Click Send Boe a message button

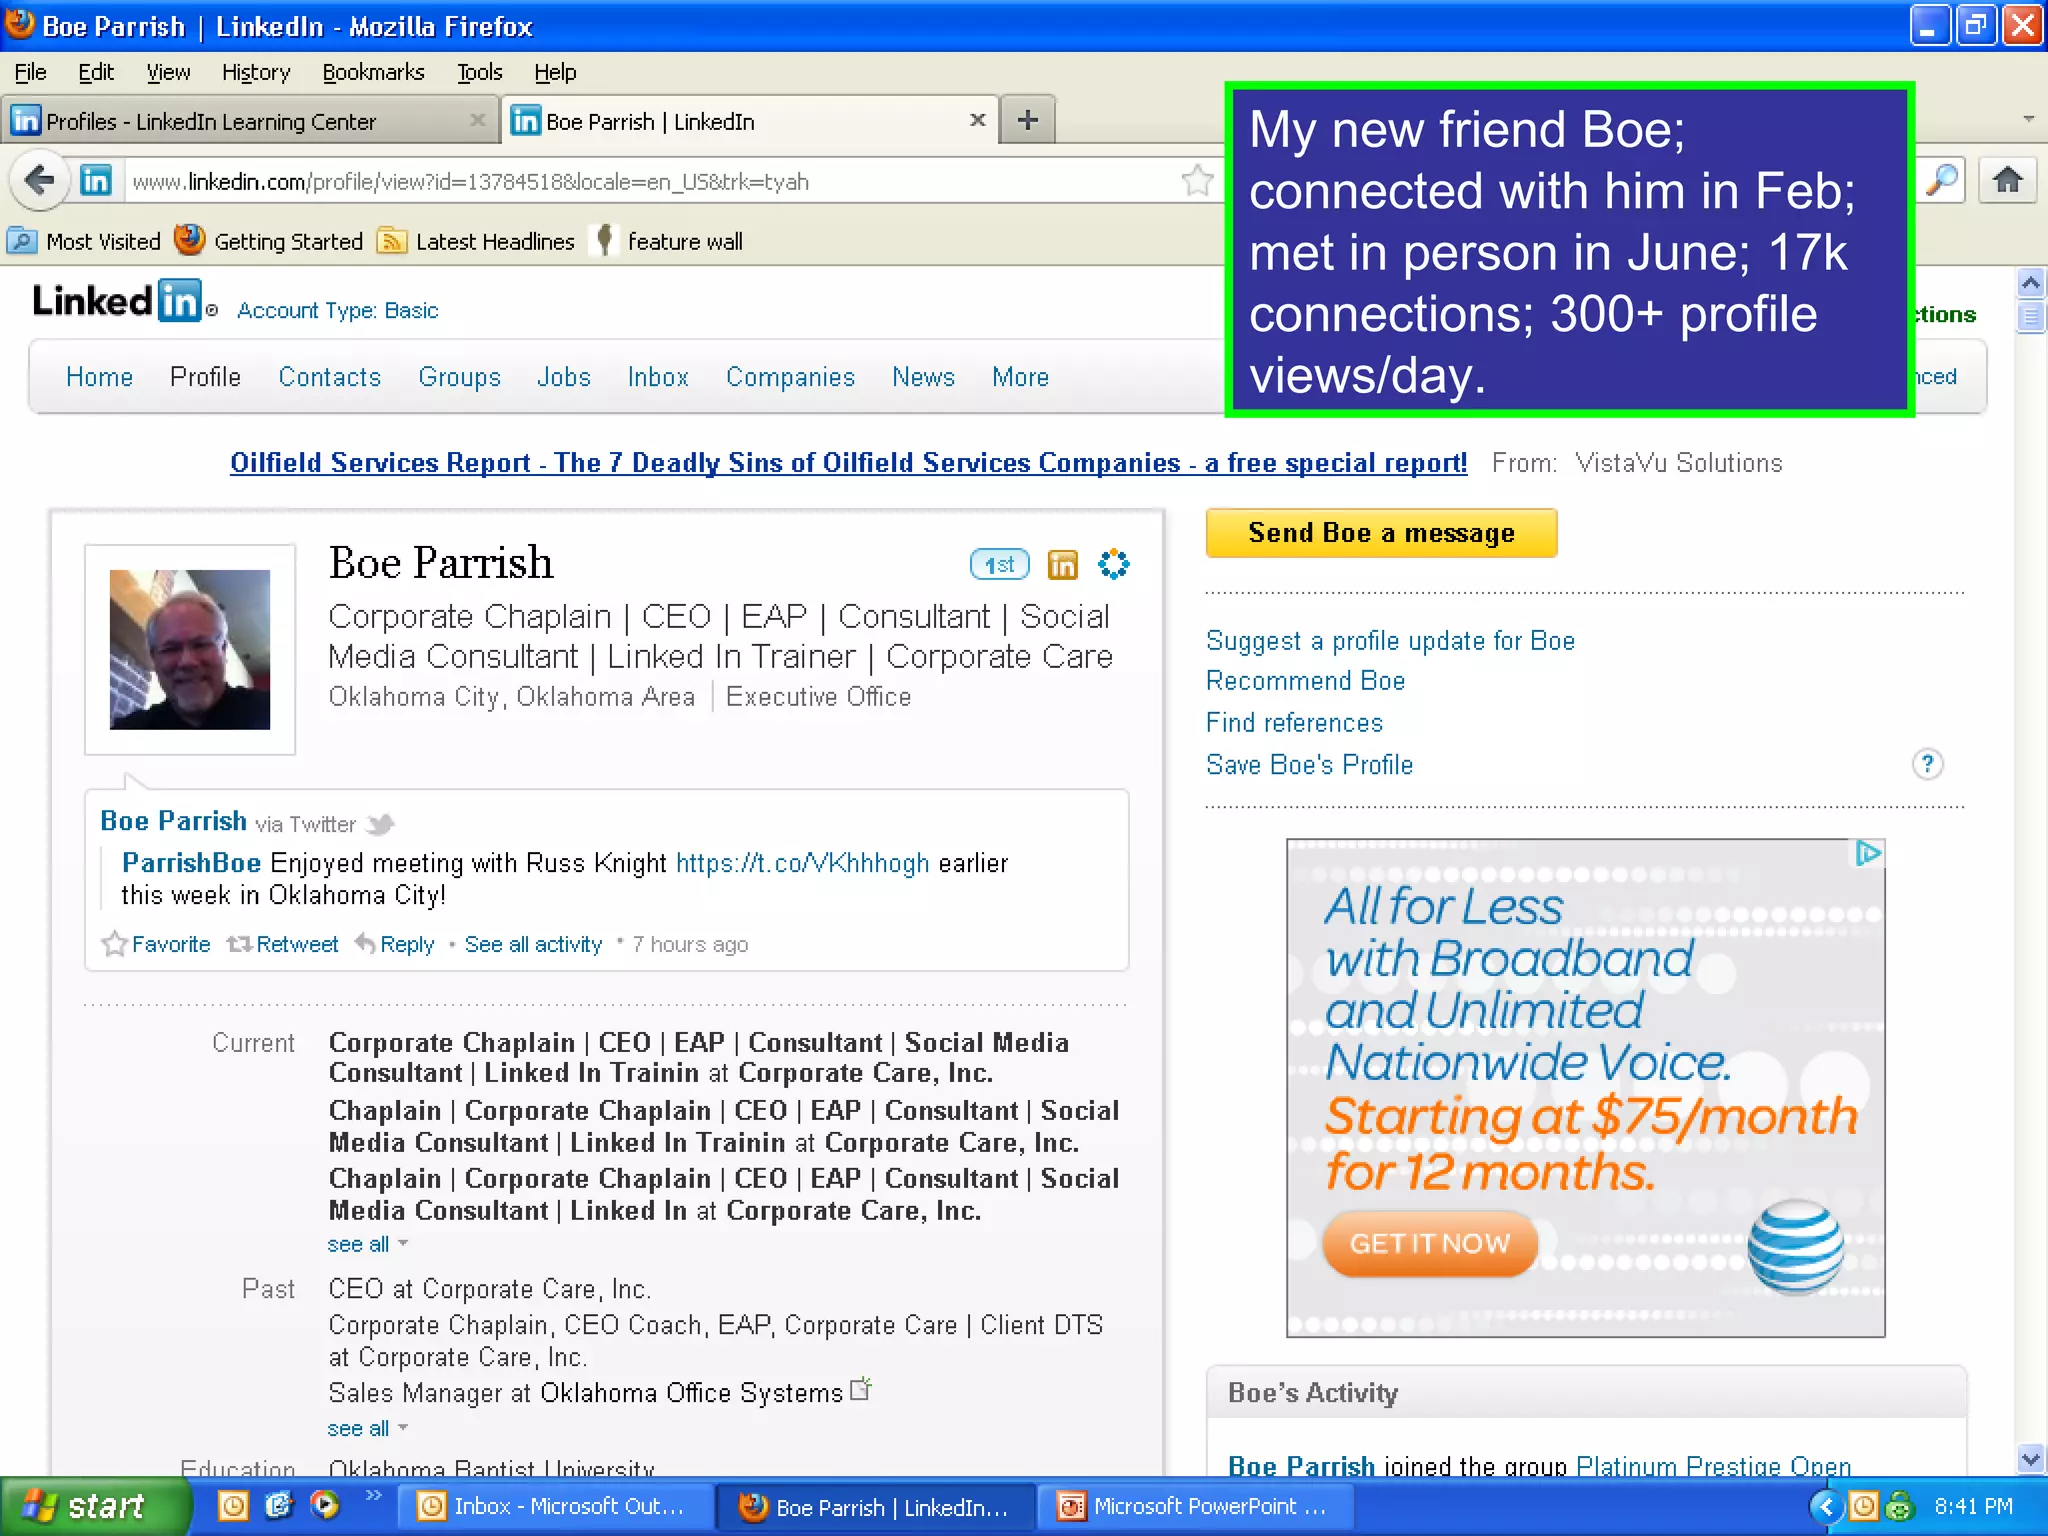point(1381,533)
